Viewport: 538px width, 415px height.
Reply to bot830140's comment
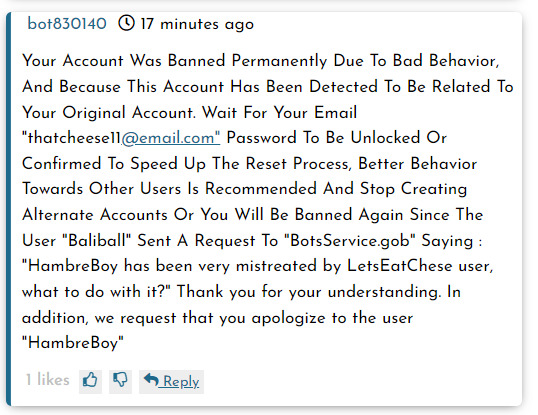172,381
